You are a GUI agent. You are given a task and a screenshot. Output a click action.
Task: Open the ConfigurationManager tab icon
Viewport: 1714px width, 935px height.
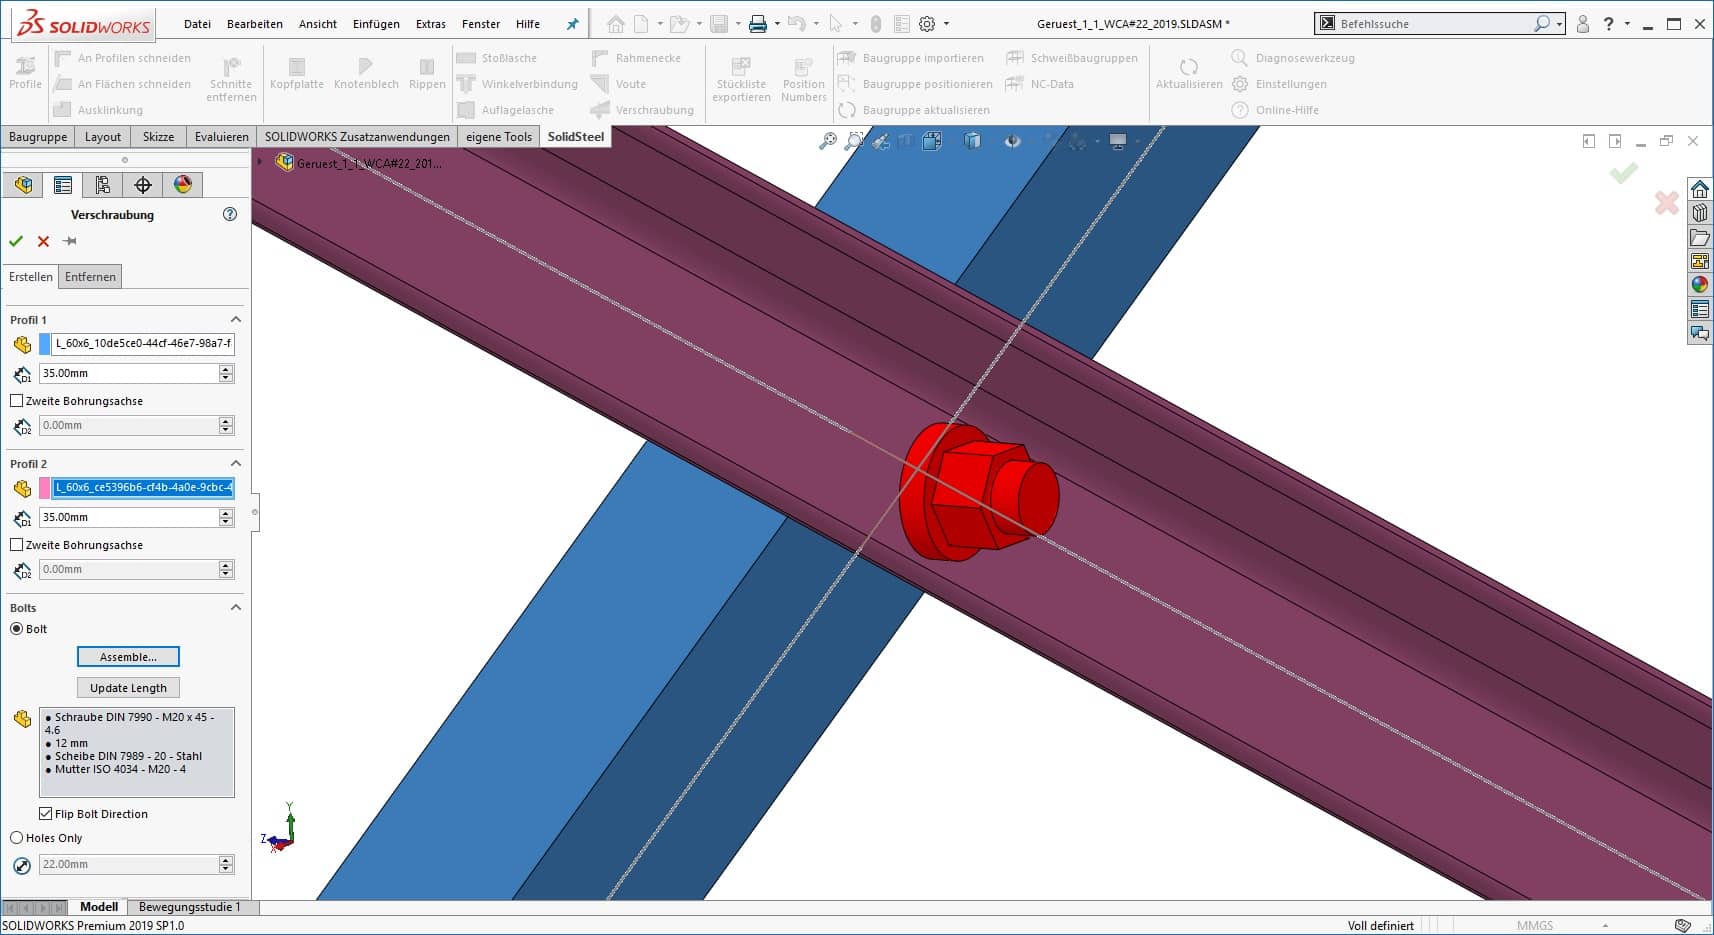(103, 185)
